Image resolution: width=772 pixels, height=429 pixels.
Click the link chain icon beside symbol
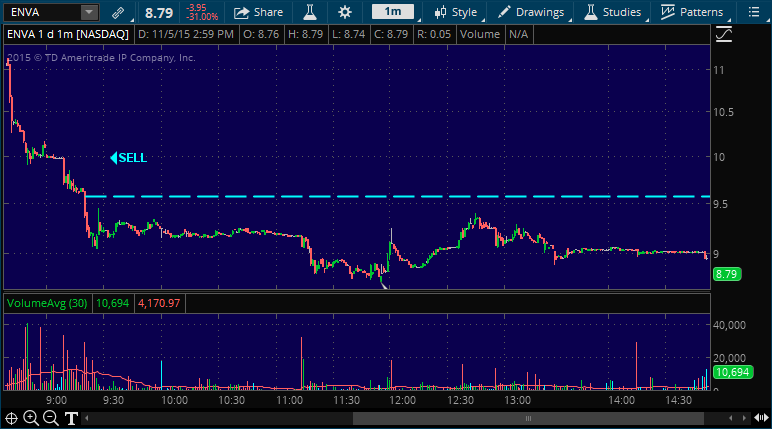click(x=118, y=12)
